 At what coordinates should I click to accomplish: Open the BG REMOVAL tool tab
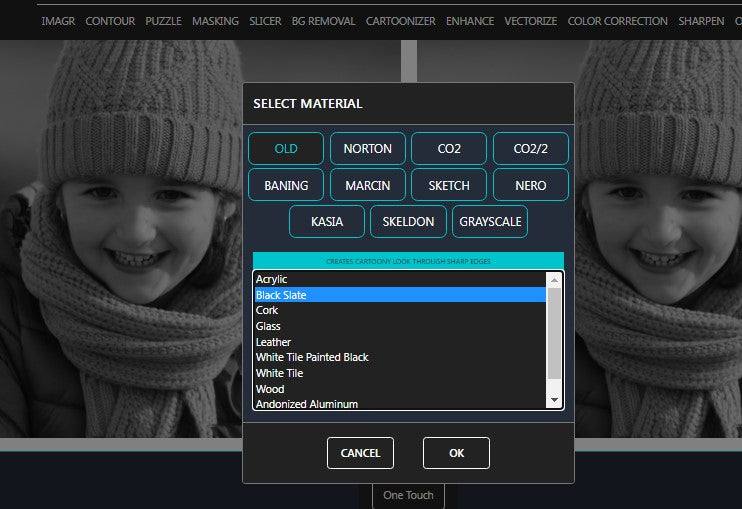(324, 21)
